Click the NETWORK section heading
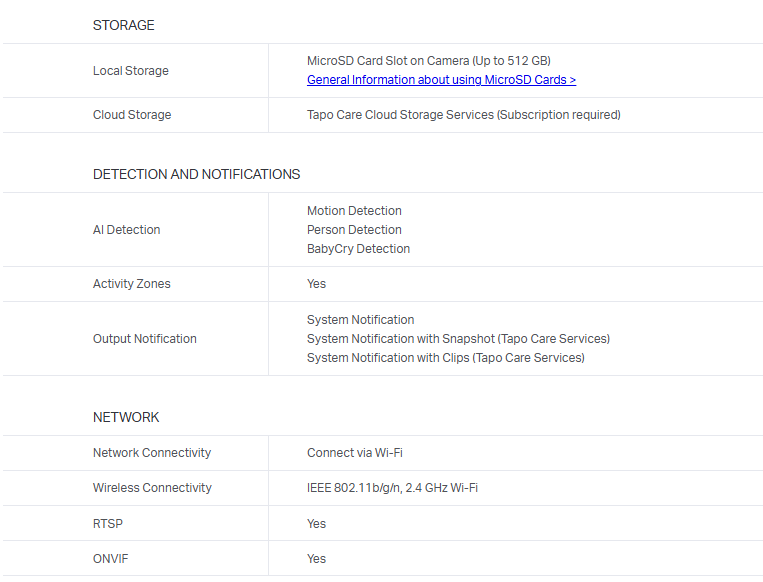 tap(126, 417)
